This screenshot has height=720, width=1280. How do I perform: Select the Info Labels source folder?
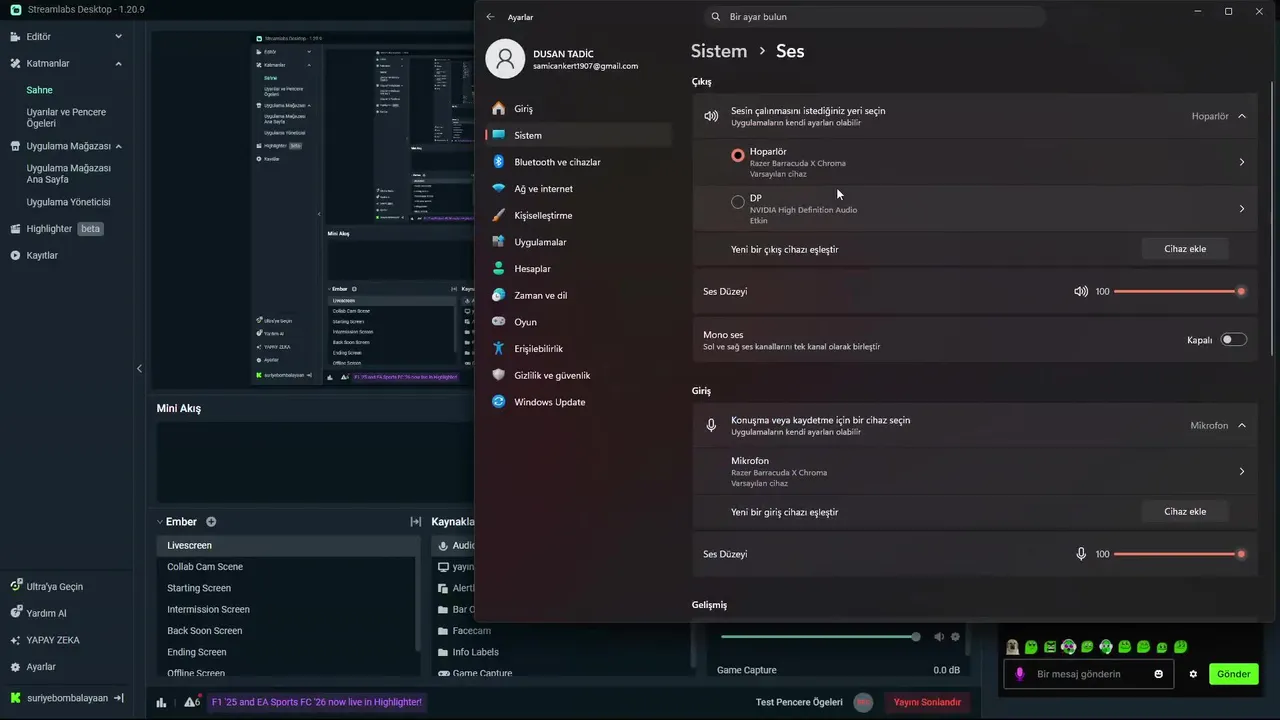pos(475,652)
